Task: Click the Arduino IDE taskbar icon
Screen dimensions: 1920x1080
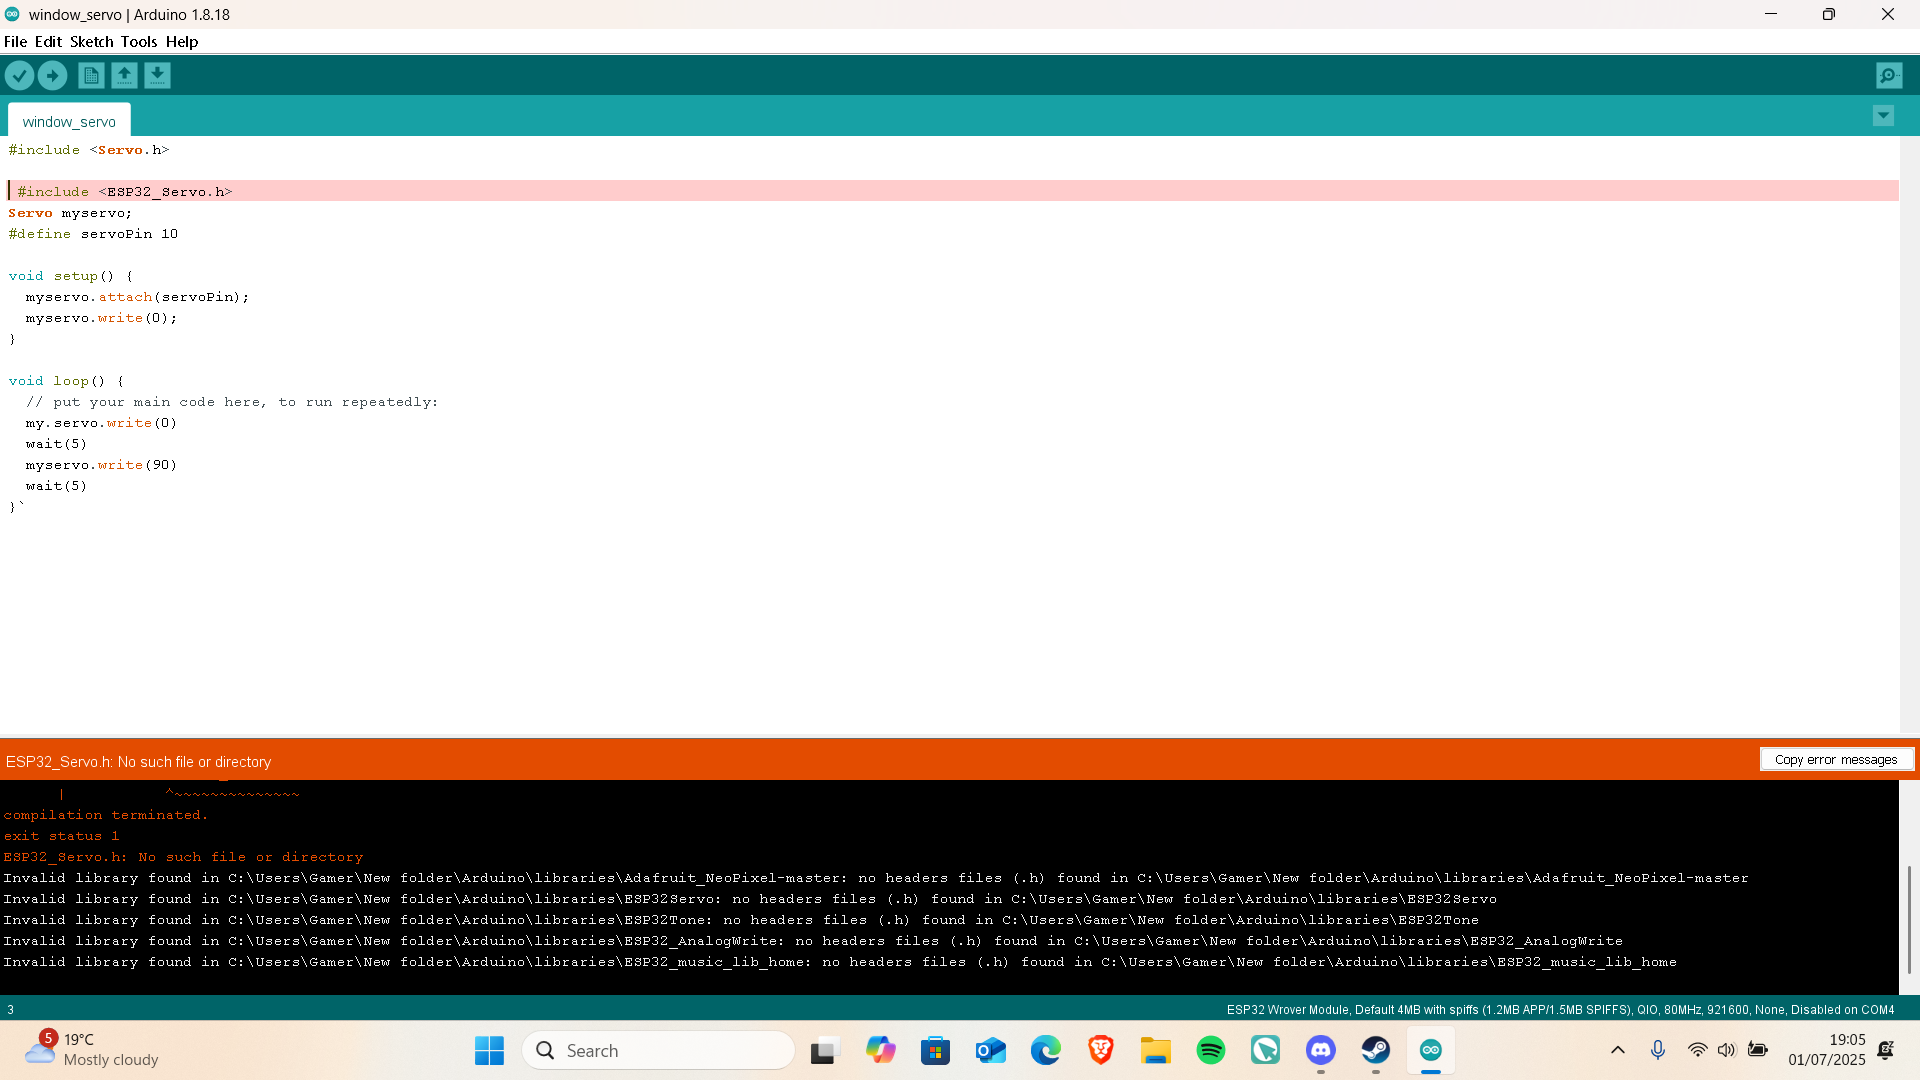Action: [1431, 1050]
